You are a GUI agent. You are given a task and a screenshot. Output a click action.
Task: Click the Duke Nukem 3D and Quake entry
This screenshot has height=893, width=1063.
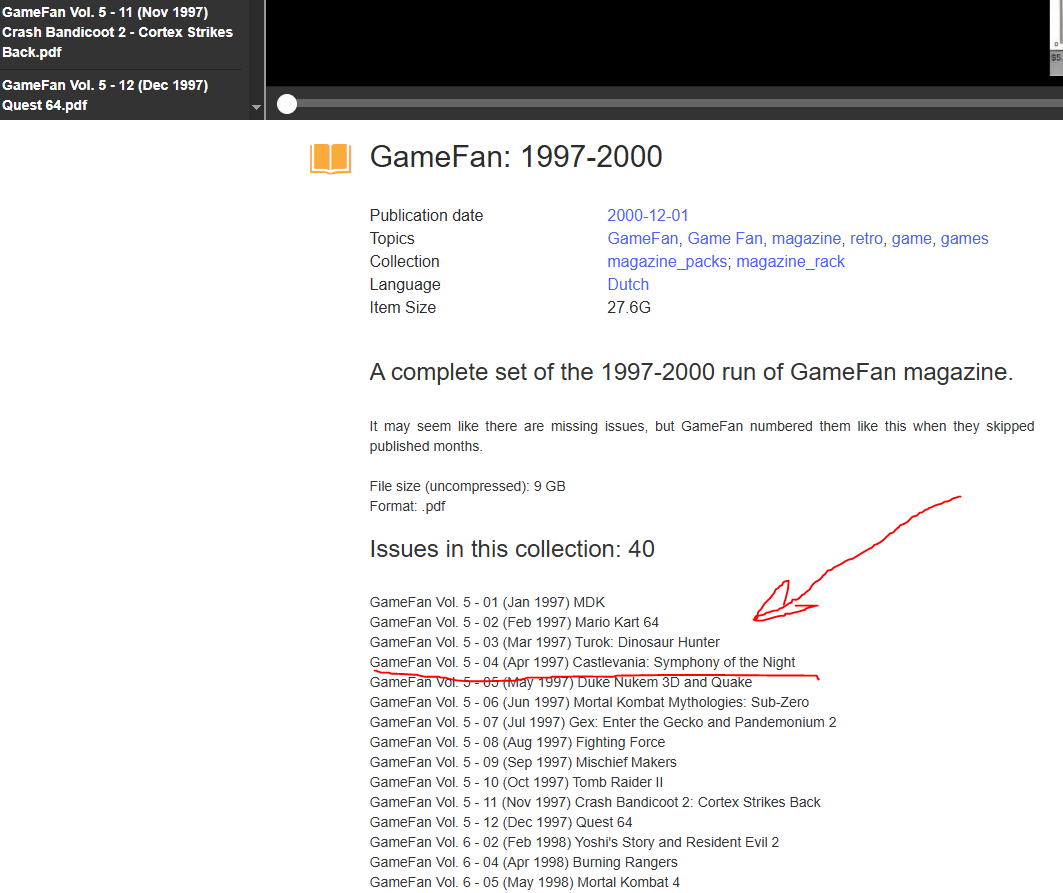point(561,682)
